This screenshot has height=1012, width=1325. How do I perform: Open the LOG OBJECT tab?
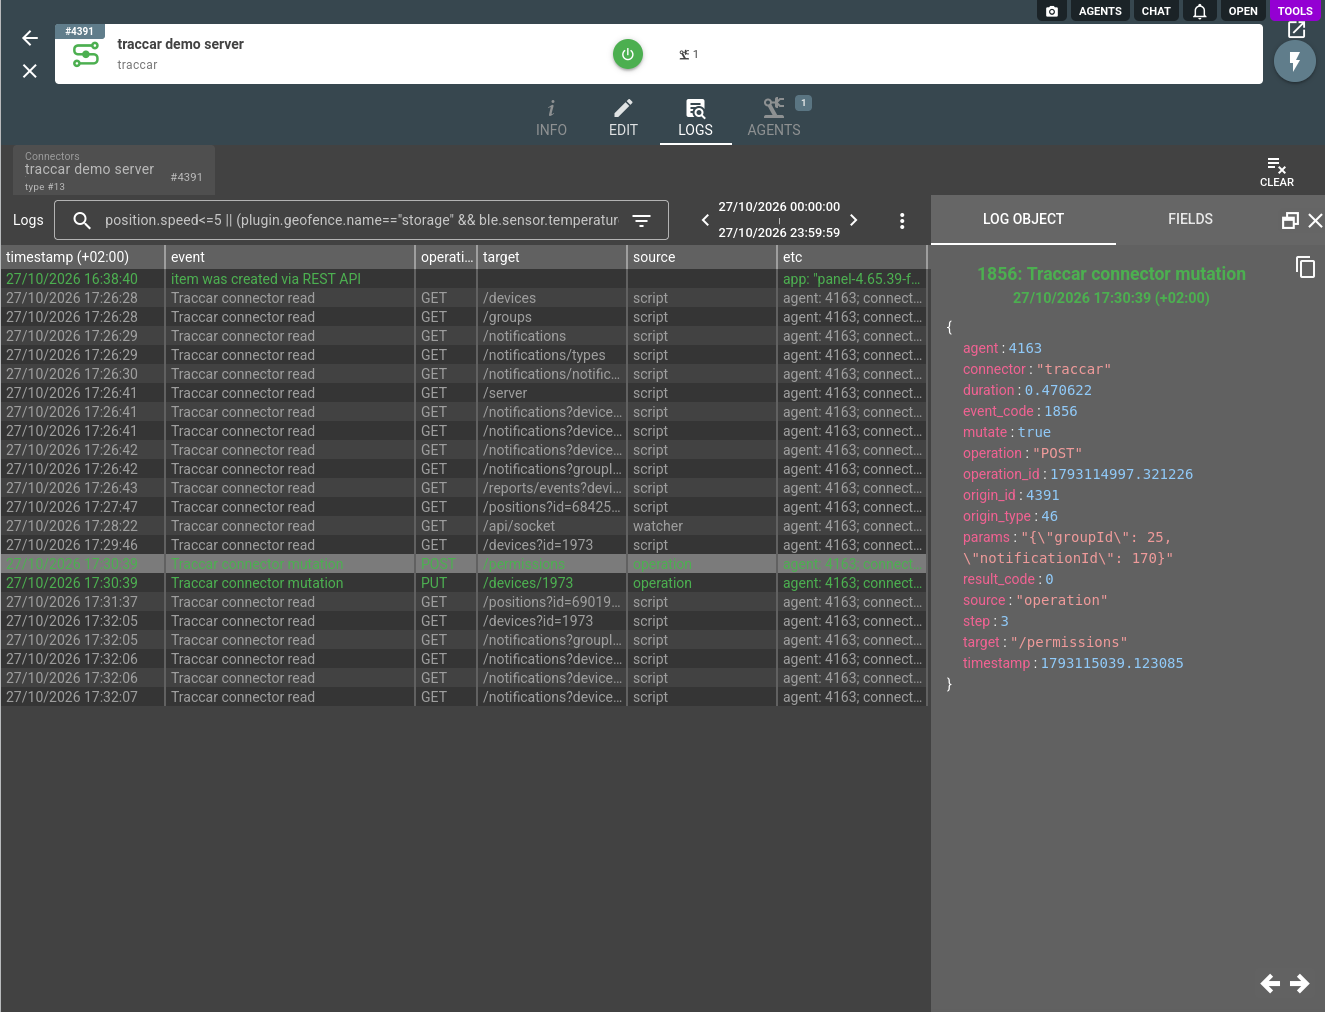click(1023, 219)
